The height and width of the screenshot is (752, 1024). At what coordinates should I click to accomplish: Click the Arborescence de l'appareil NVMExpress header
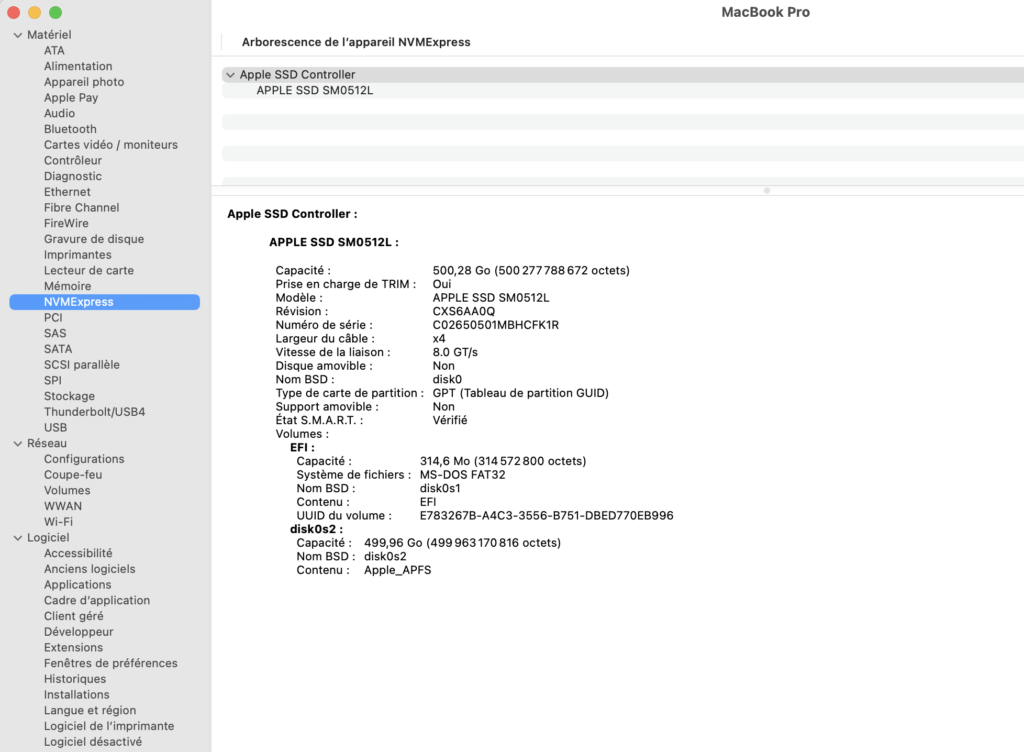point(356,42)
